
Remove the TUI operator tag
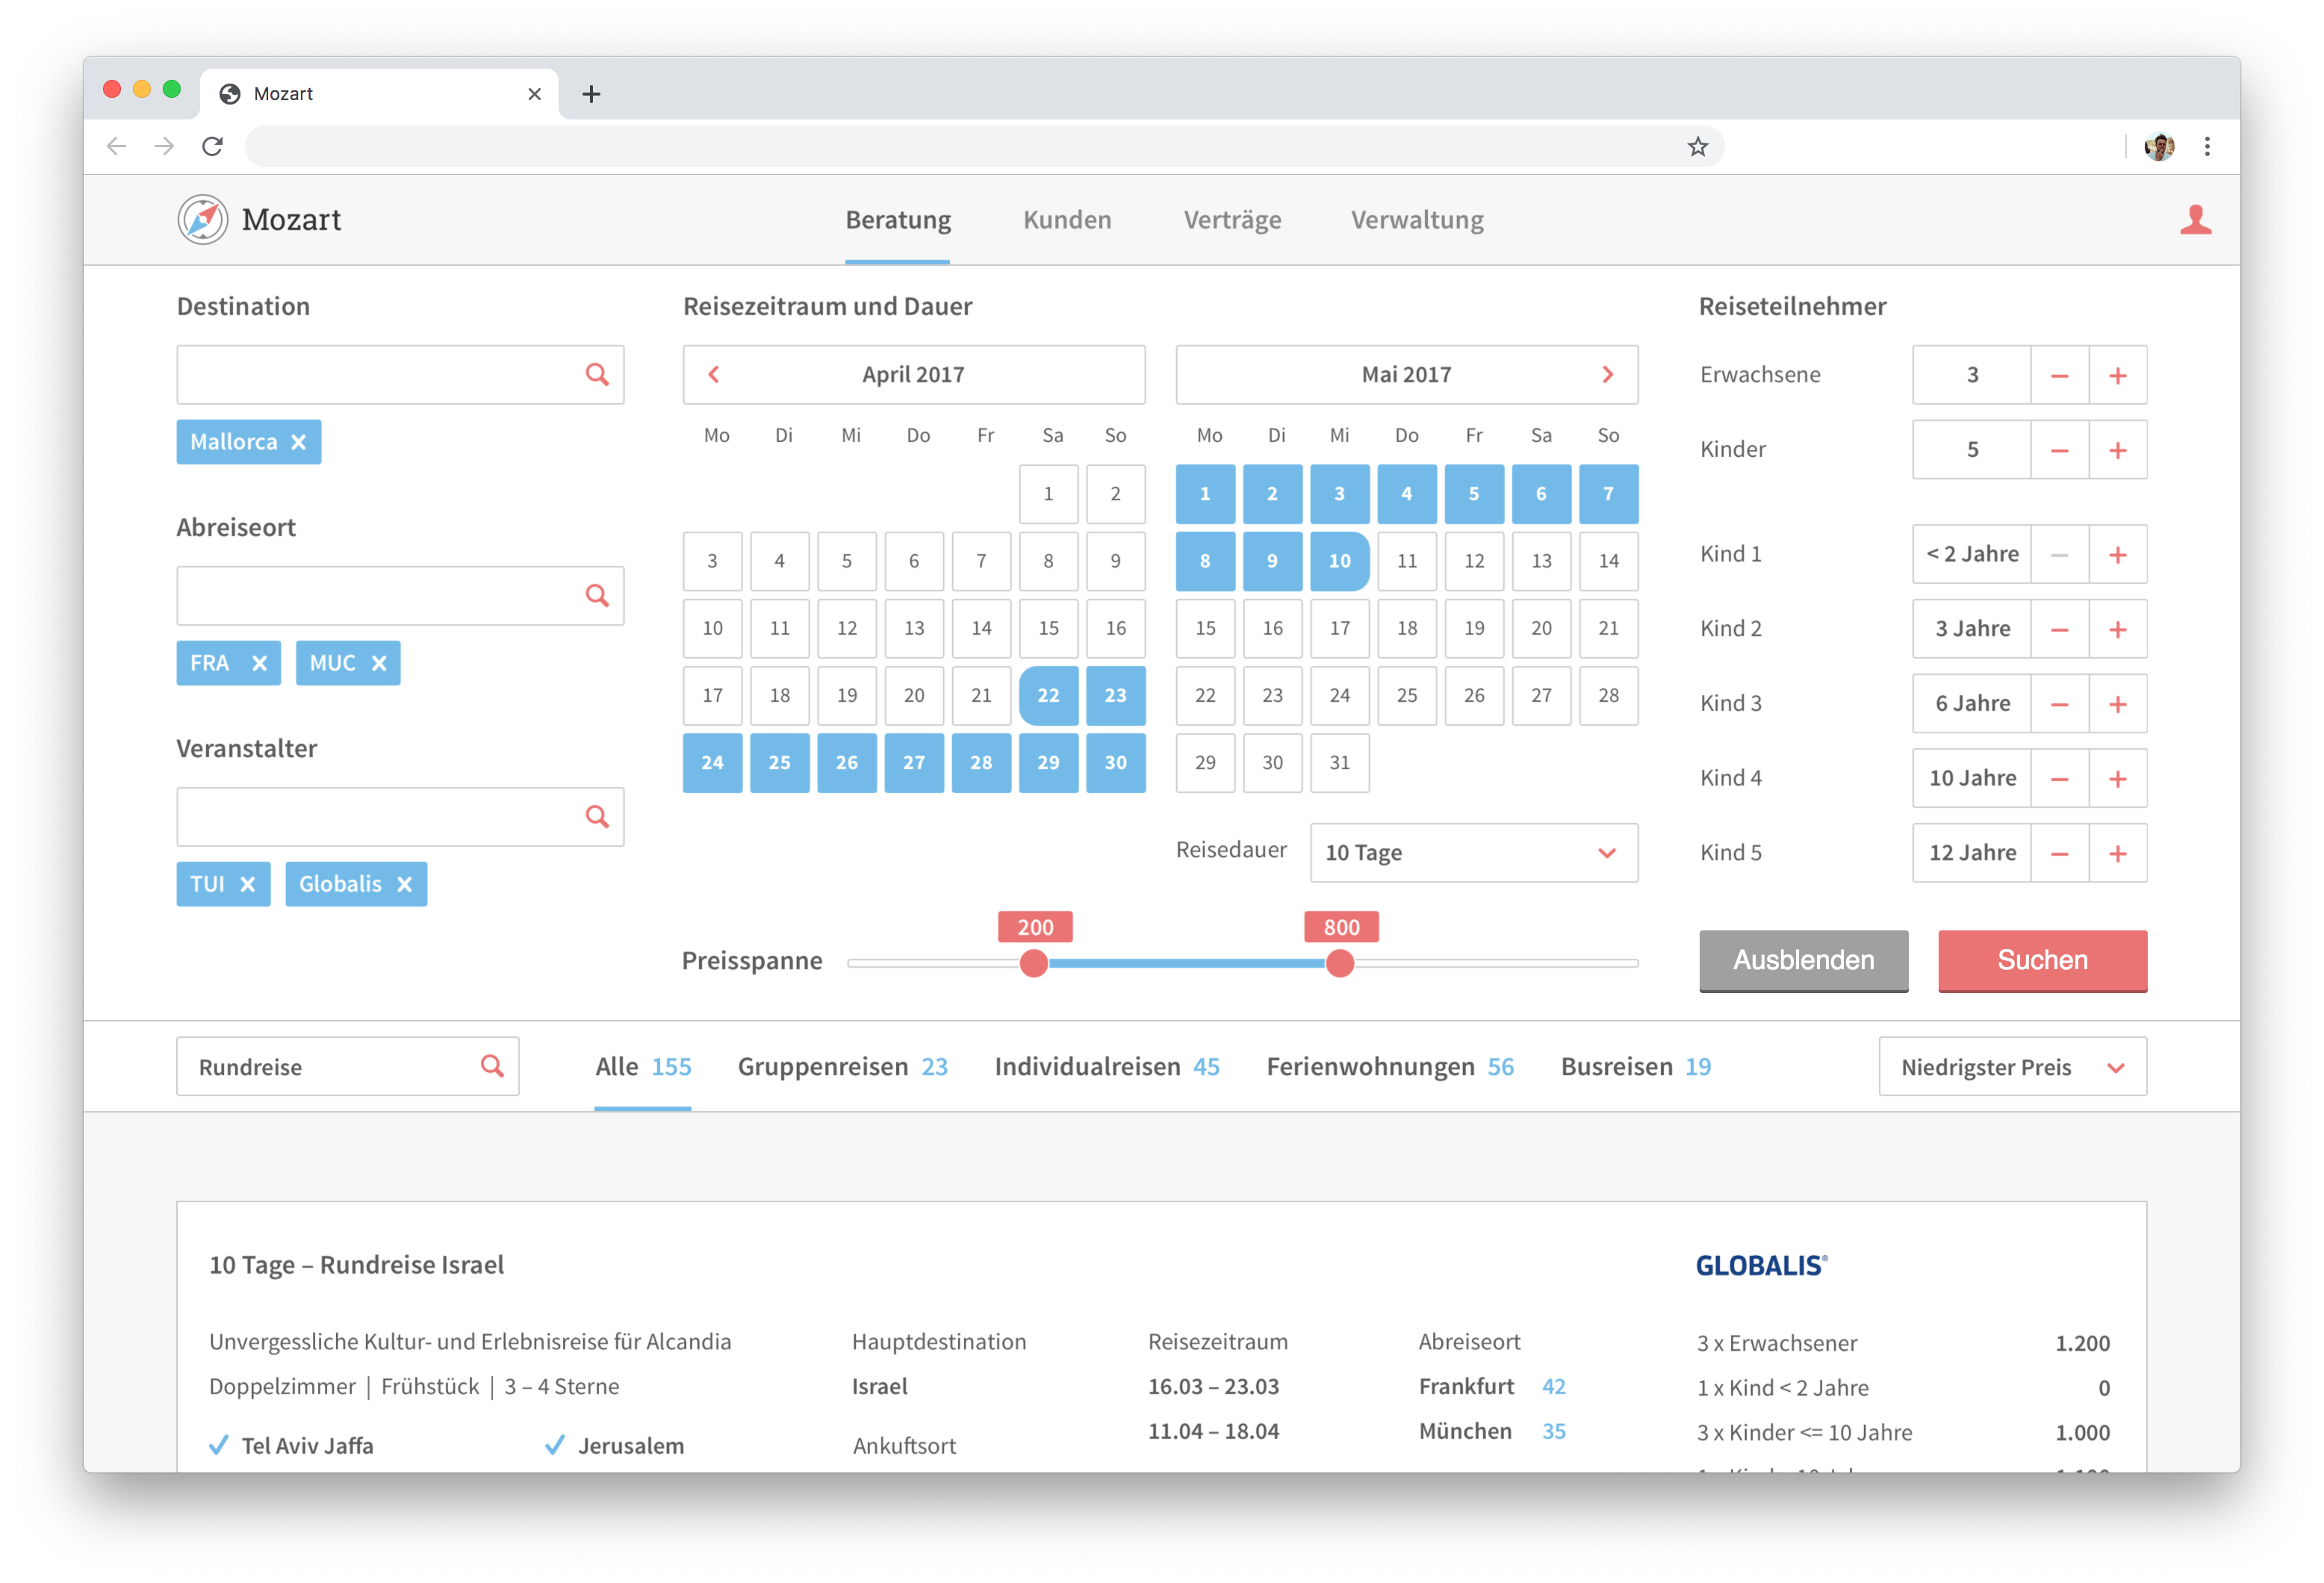(248, 884)
